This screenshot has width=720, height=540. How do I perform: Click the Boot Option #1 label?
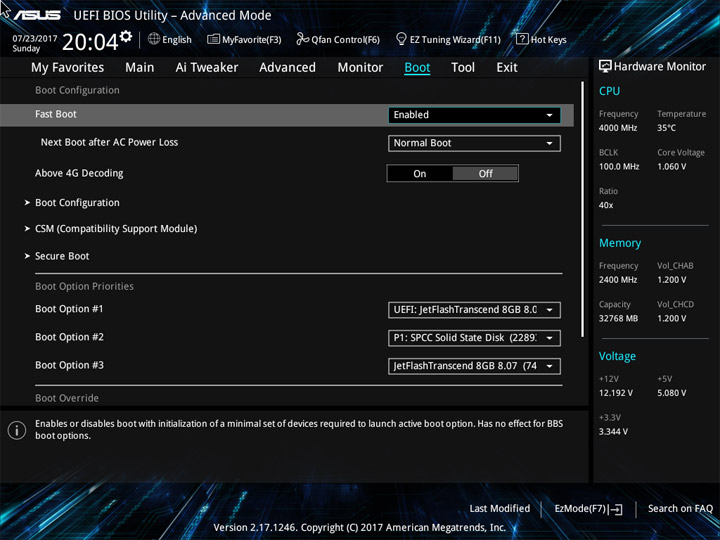point(69,309)
